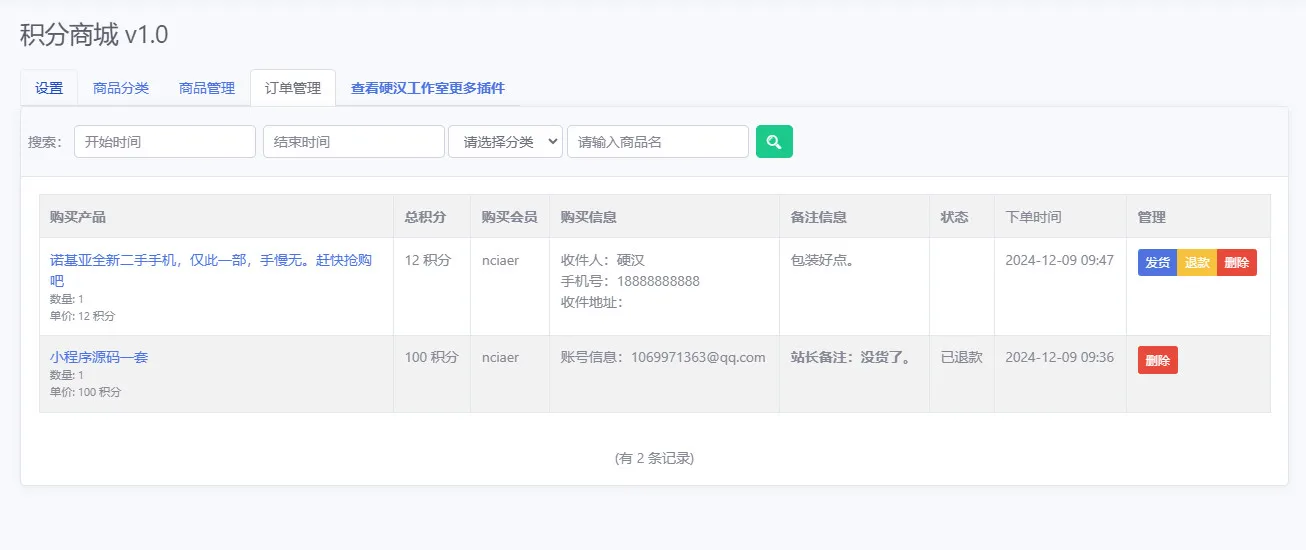The width and height of the screenshot is (1306, 550).
Task: Click the 状态 column header
Action: 955,217
